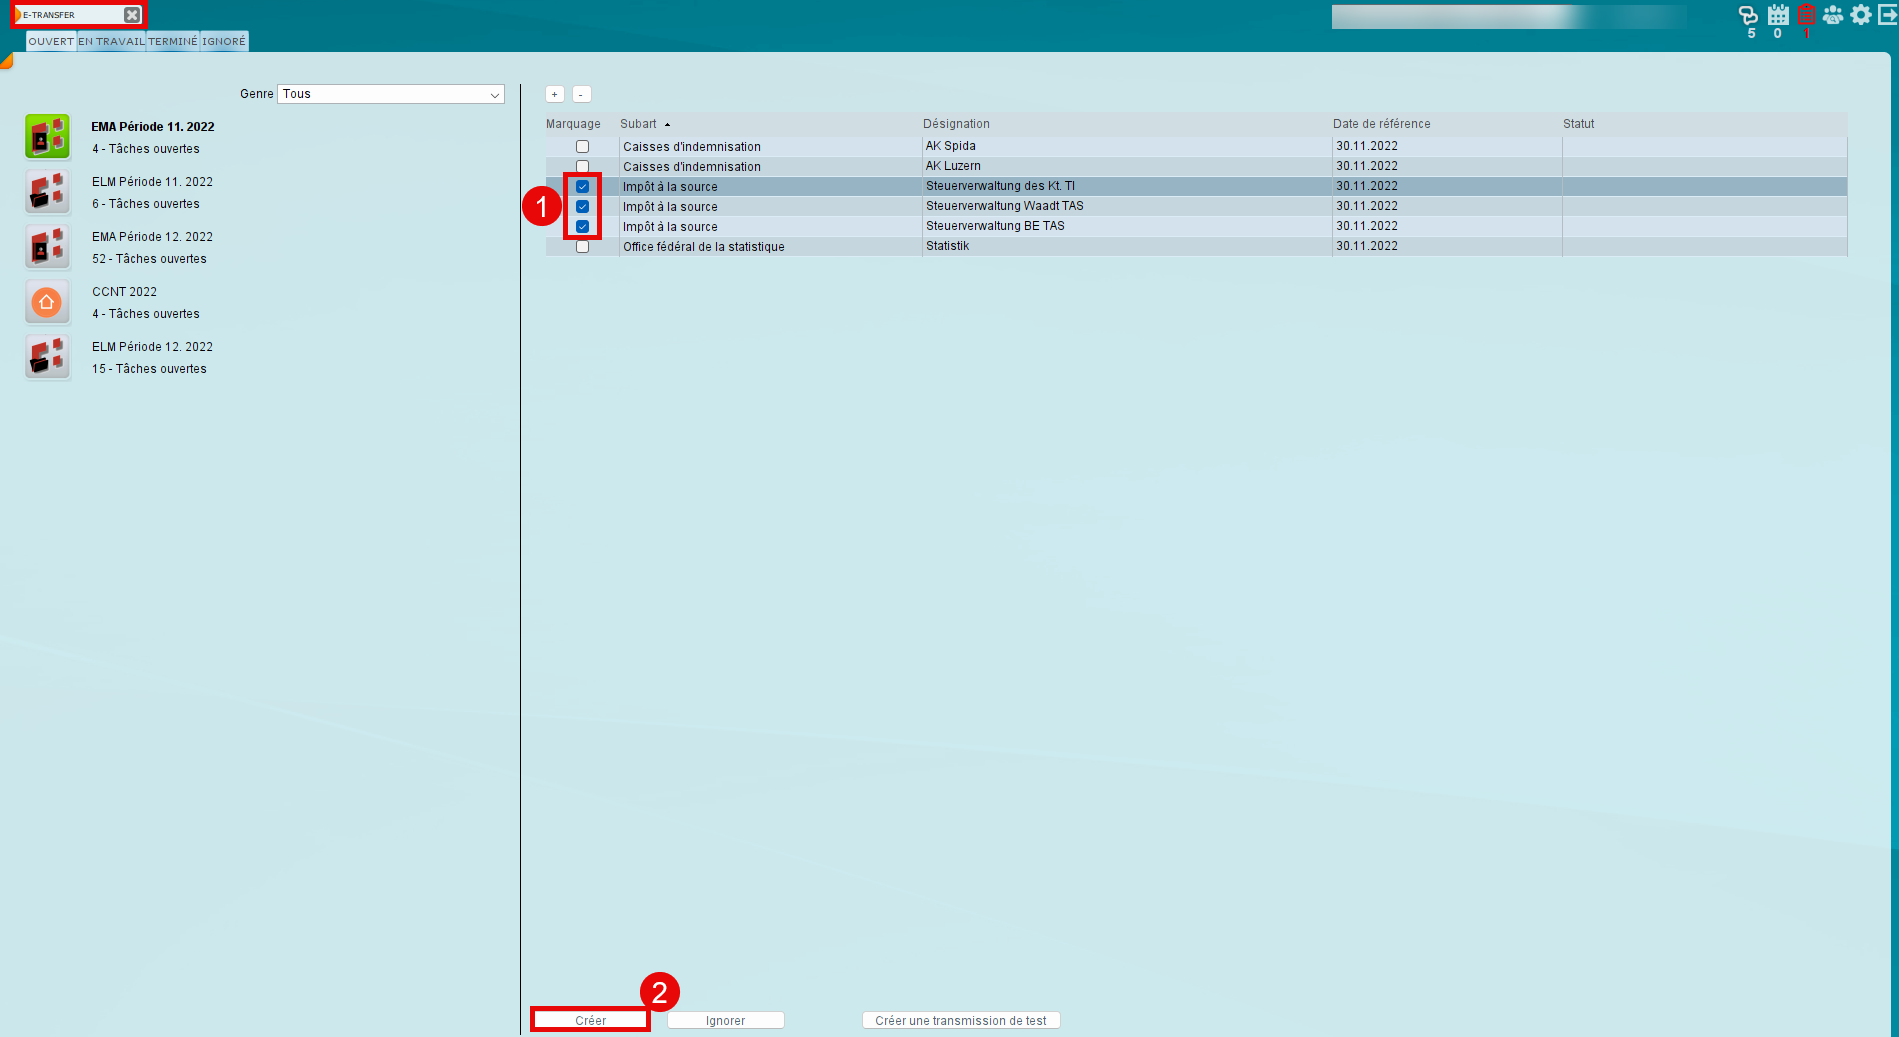The width and height of the screenshot is (1899, 1037).
Task: Open the chat messages icon
Action: (1748, 15)
